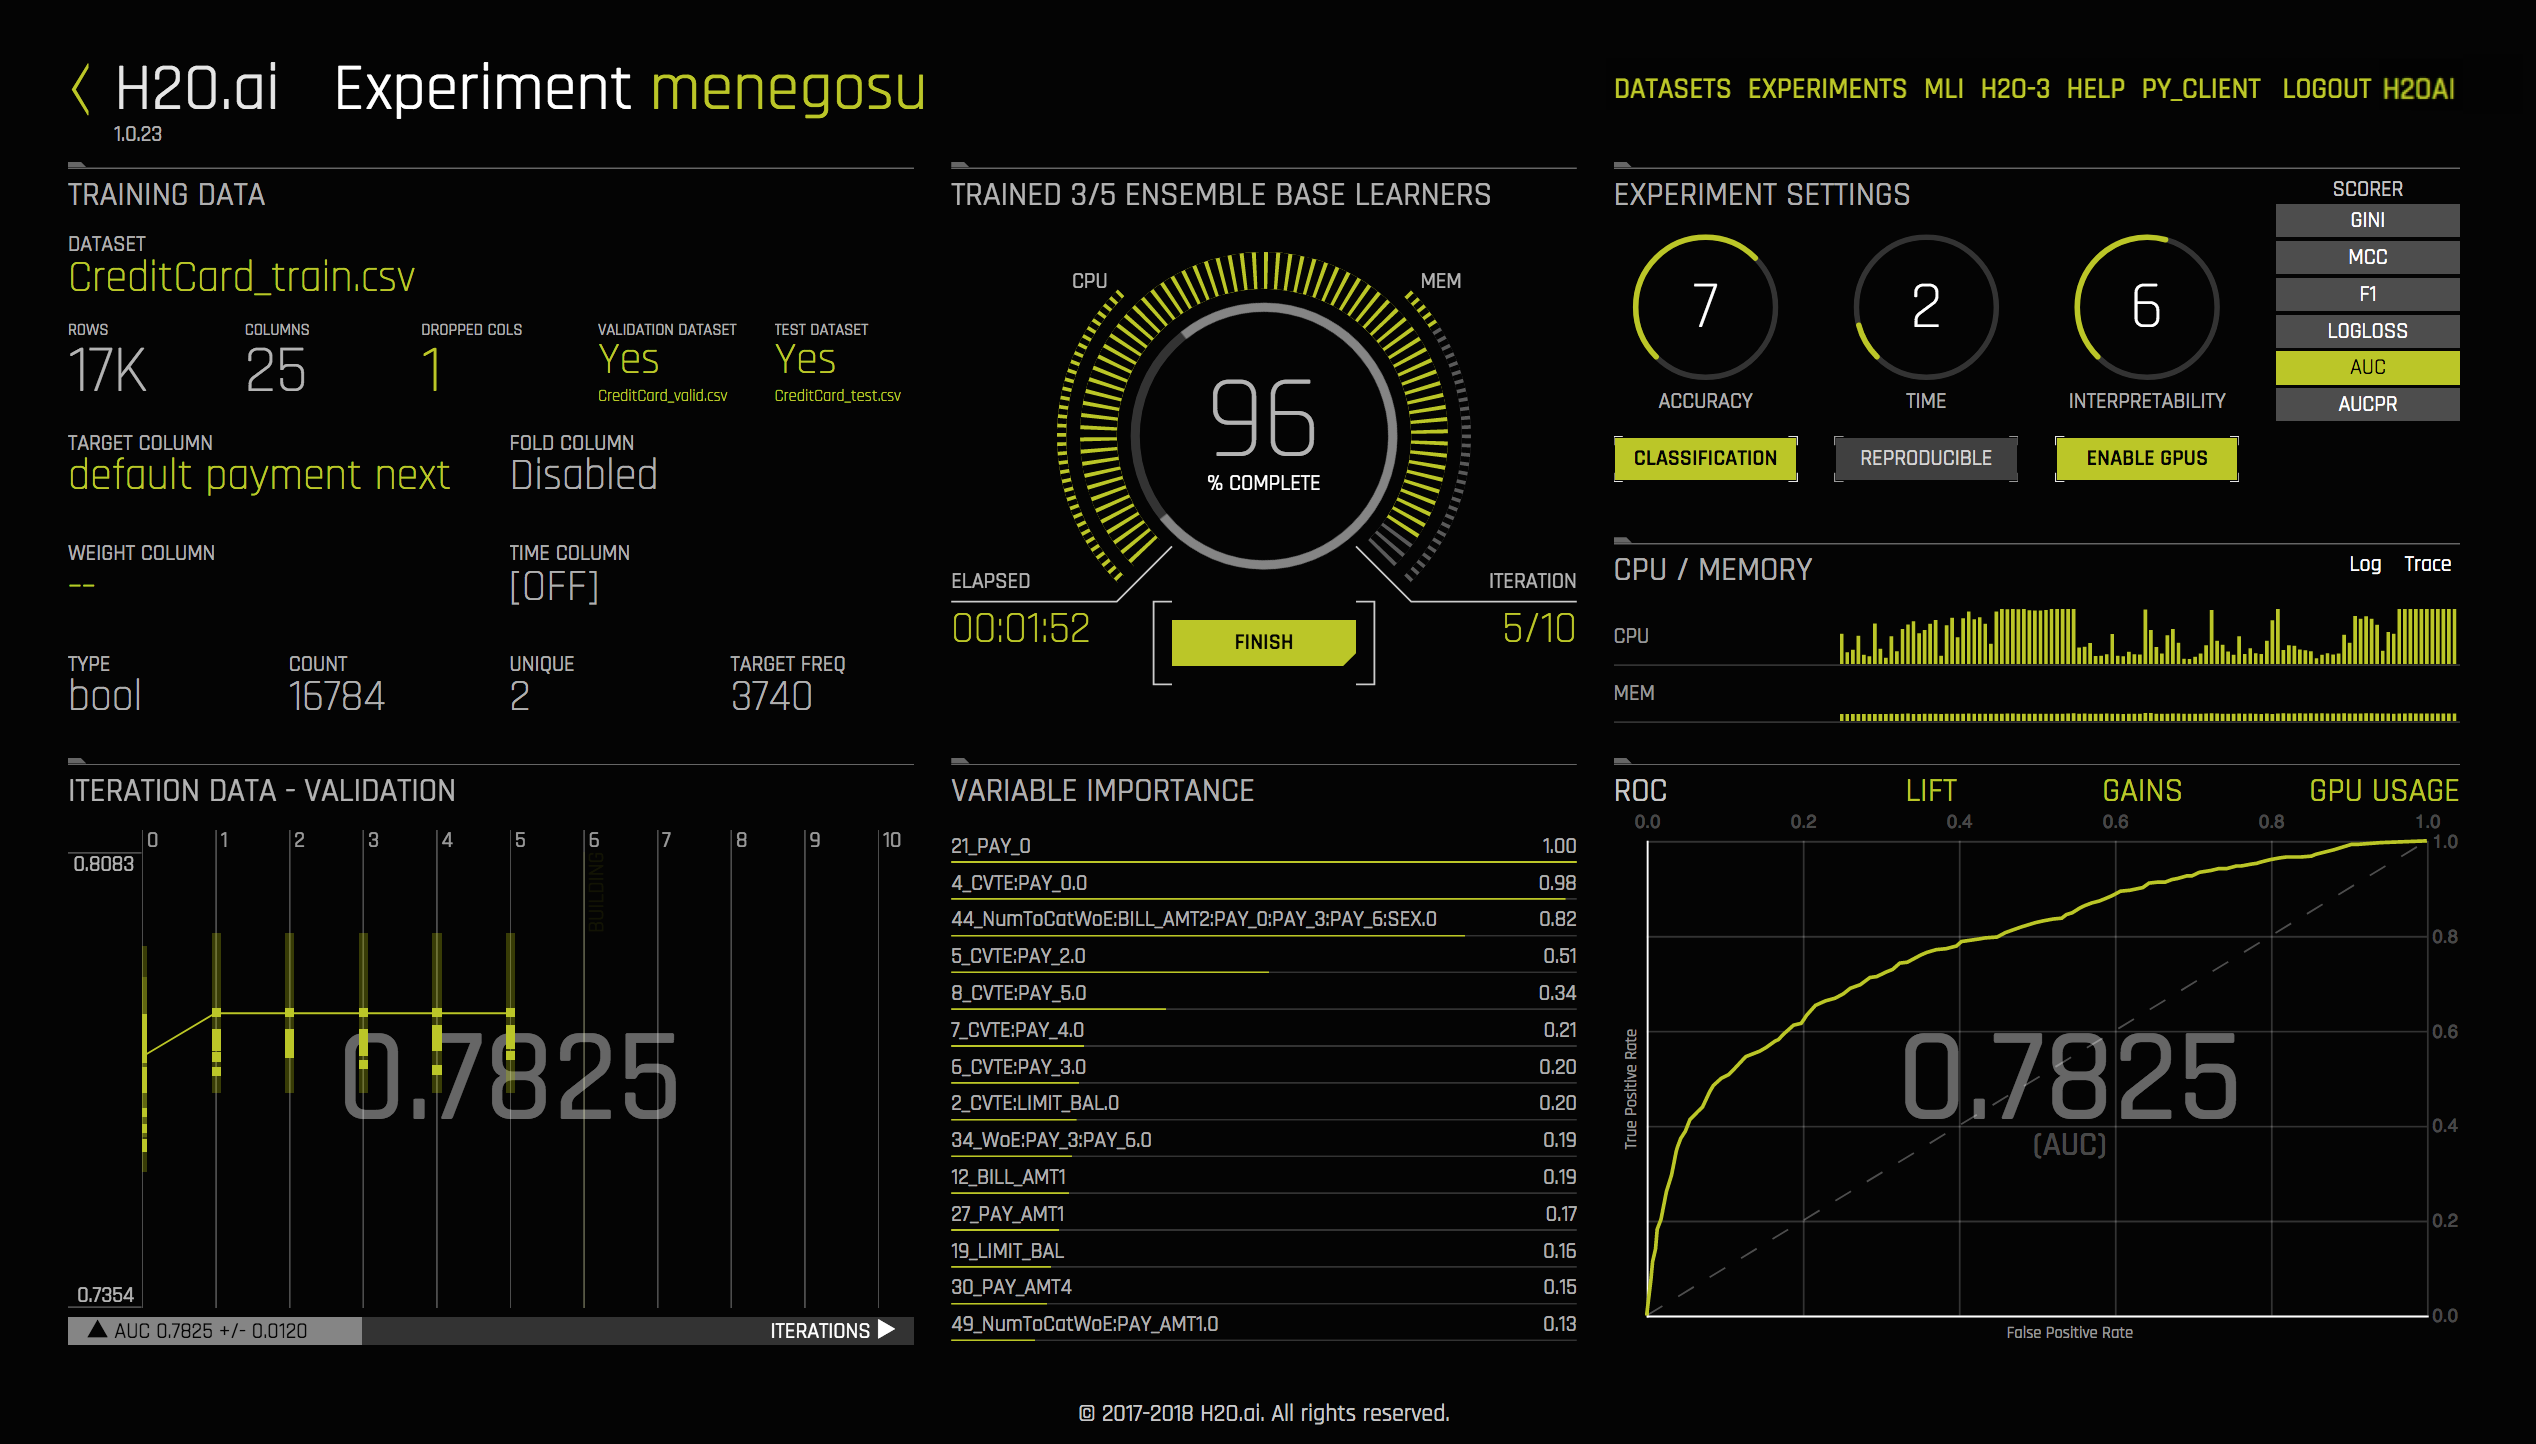Click the Time dial showing 2
The height and width of the screenshot is (1444, 2536).
(1925, 306)
